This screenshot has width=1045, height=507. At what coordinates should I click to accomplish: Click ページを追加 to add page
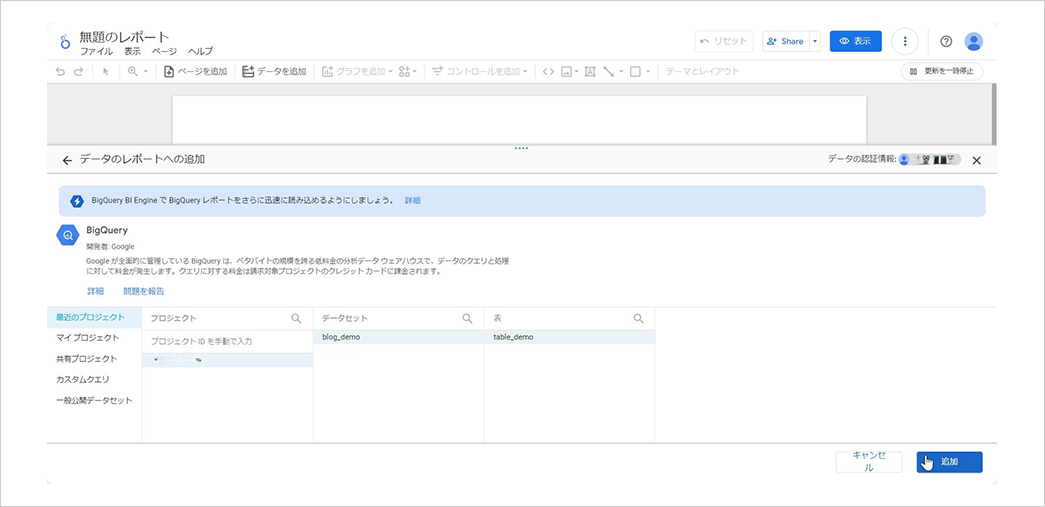click(x=195, y=71)
